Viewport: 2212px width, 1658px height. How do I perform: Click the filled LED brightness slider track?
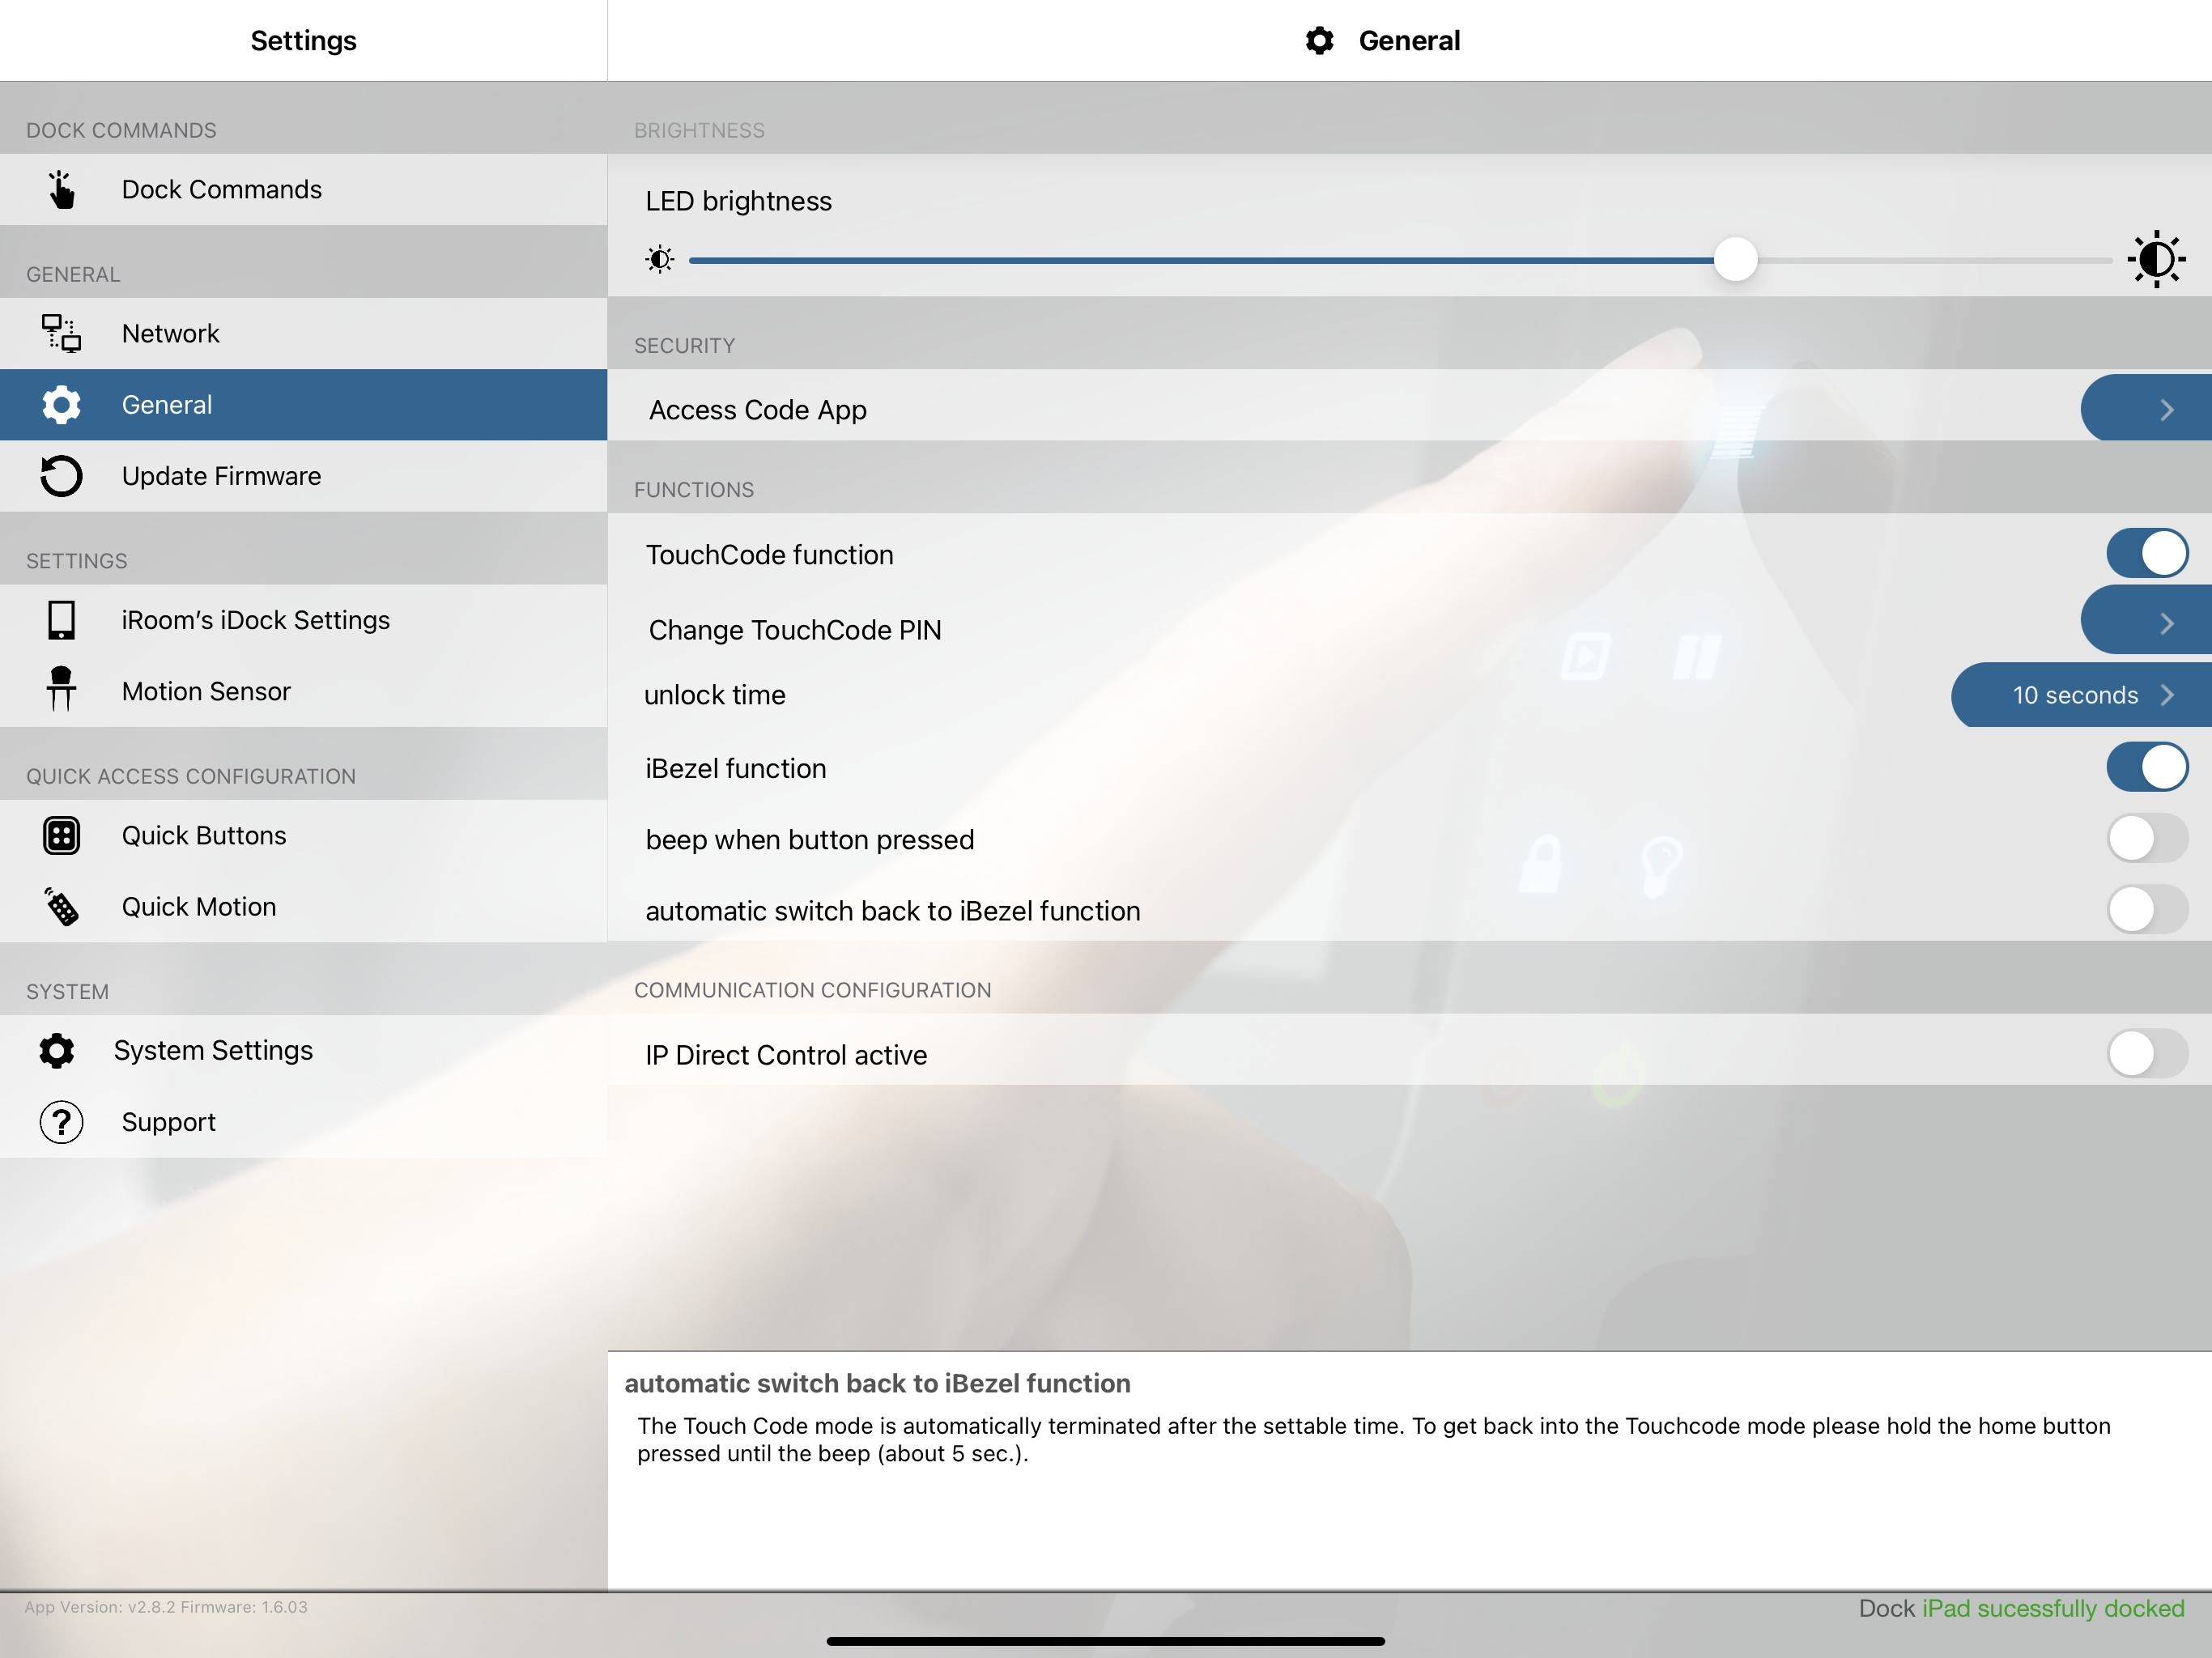coord(1201,260)
